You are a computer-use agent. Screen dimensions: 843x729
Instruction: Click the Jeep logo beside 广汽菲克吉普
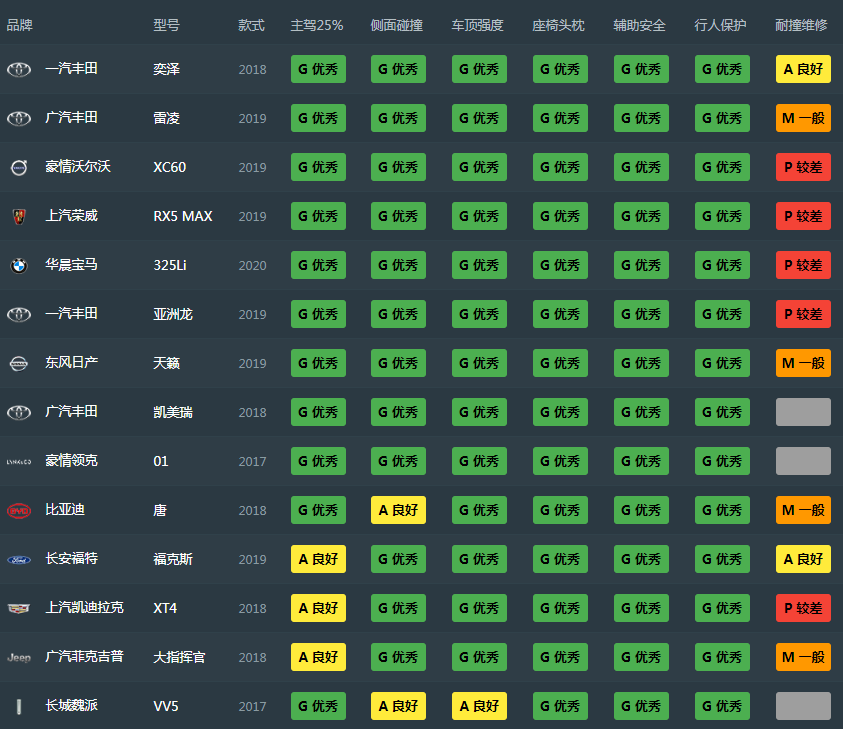pyautogui.click(x=19, y=657)
